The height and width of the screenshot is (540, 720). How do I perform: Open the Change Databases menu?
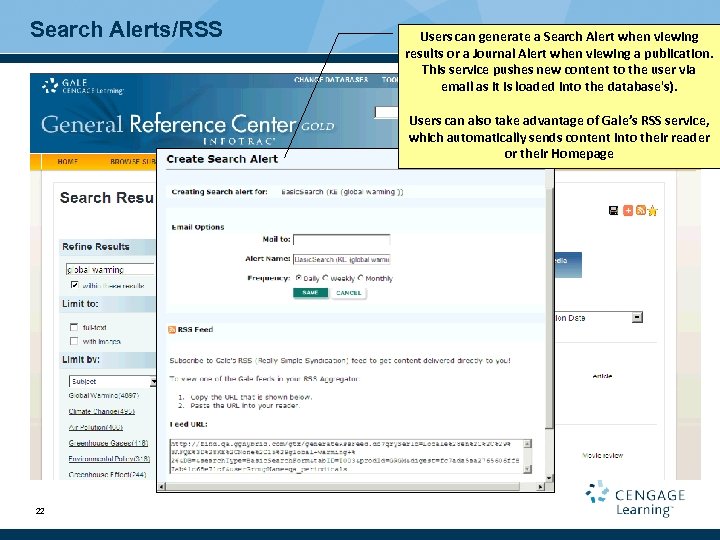tap(331, 79)
